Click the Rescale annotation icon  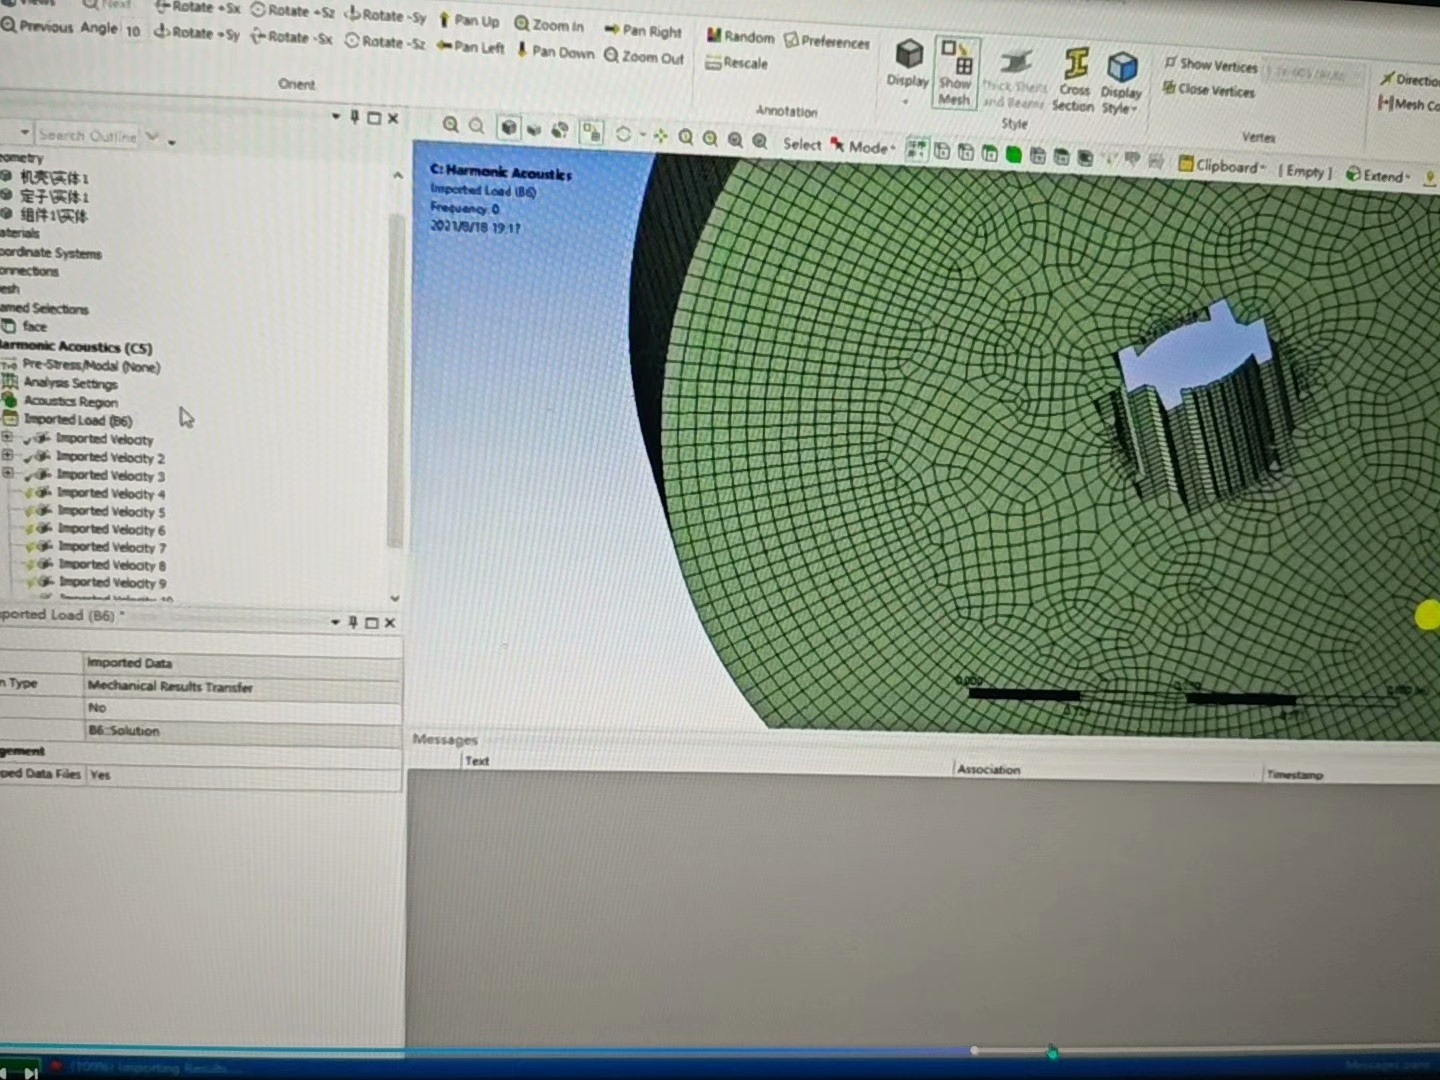click(x=737, y=63)
